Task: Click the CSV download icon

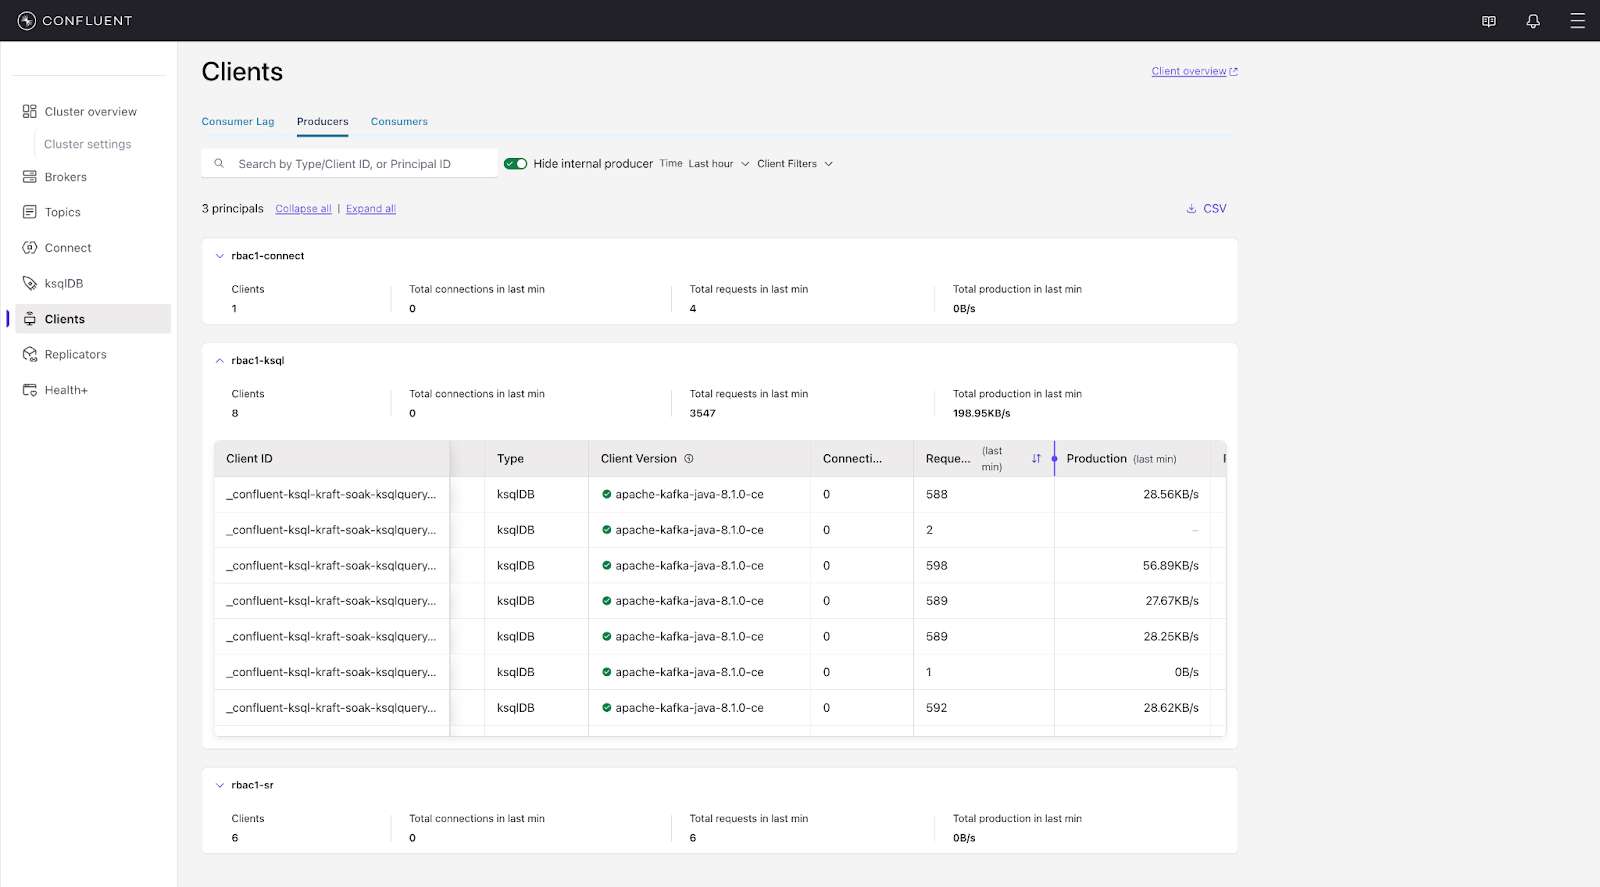Action: click(x=1191, y=209)
